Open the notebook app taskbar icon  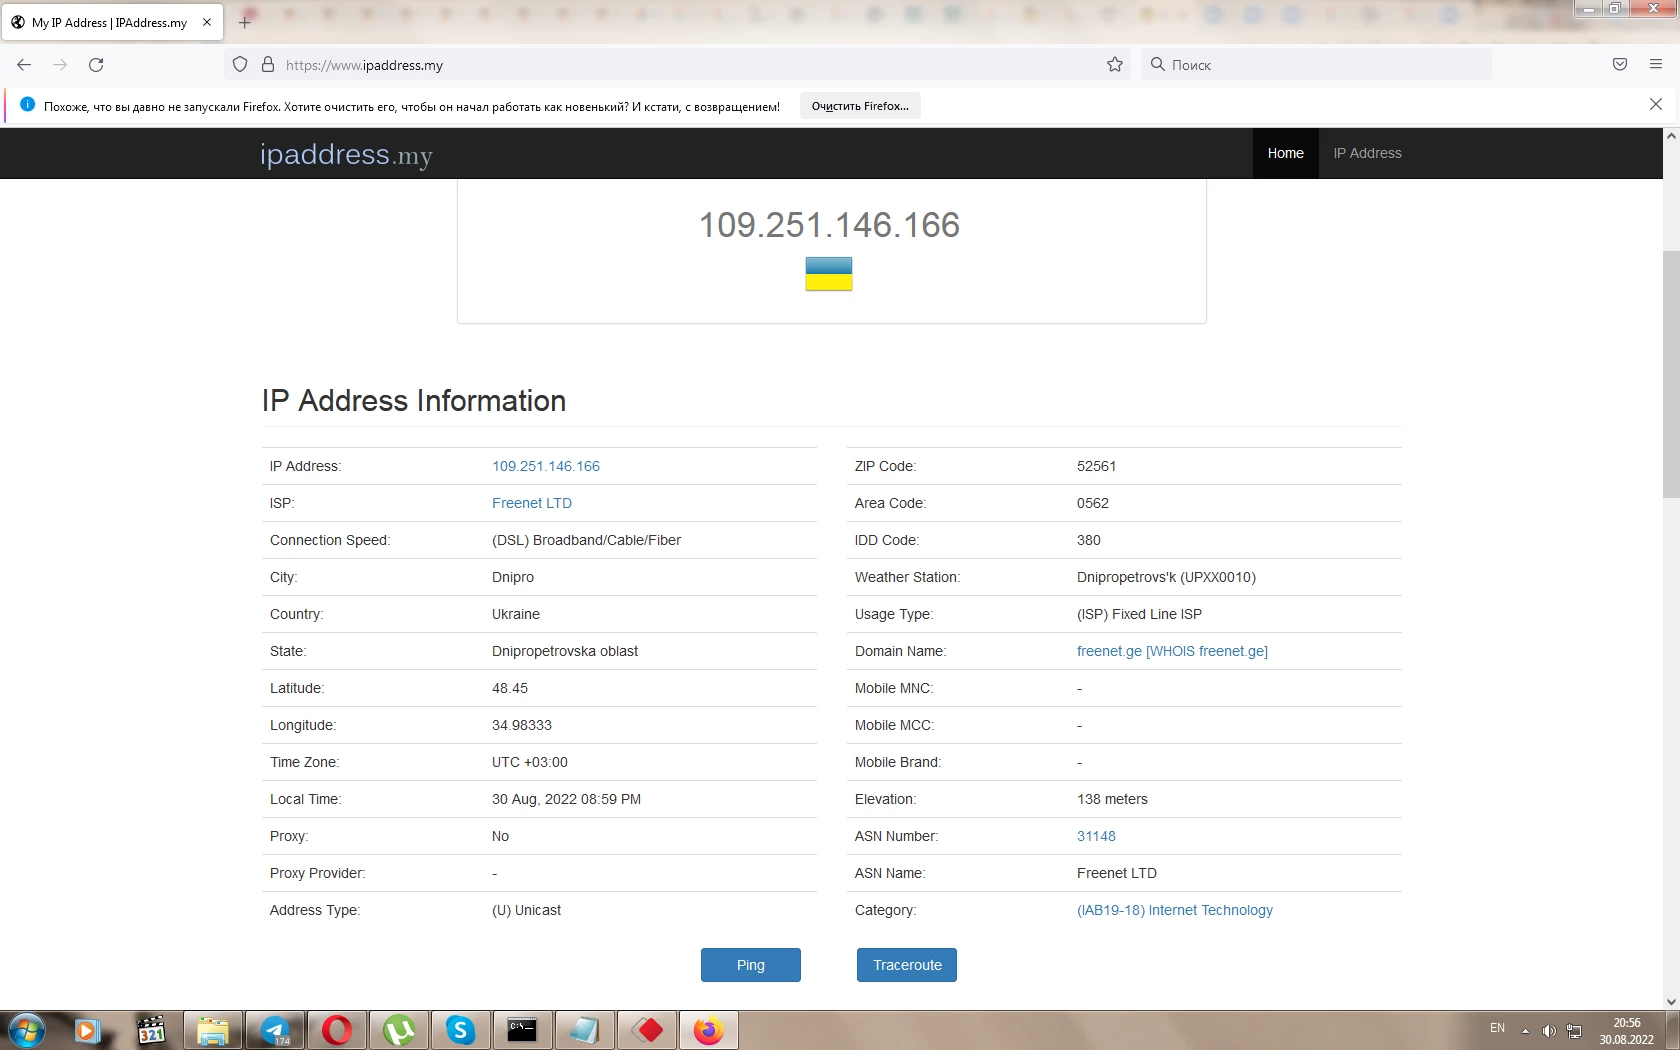[x=585, y=1030]
